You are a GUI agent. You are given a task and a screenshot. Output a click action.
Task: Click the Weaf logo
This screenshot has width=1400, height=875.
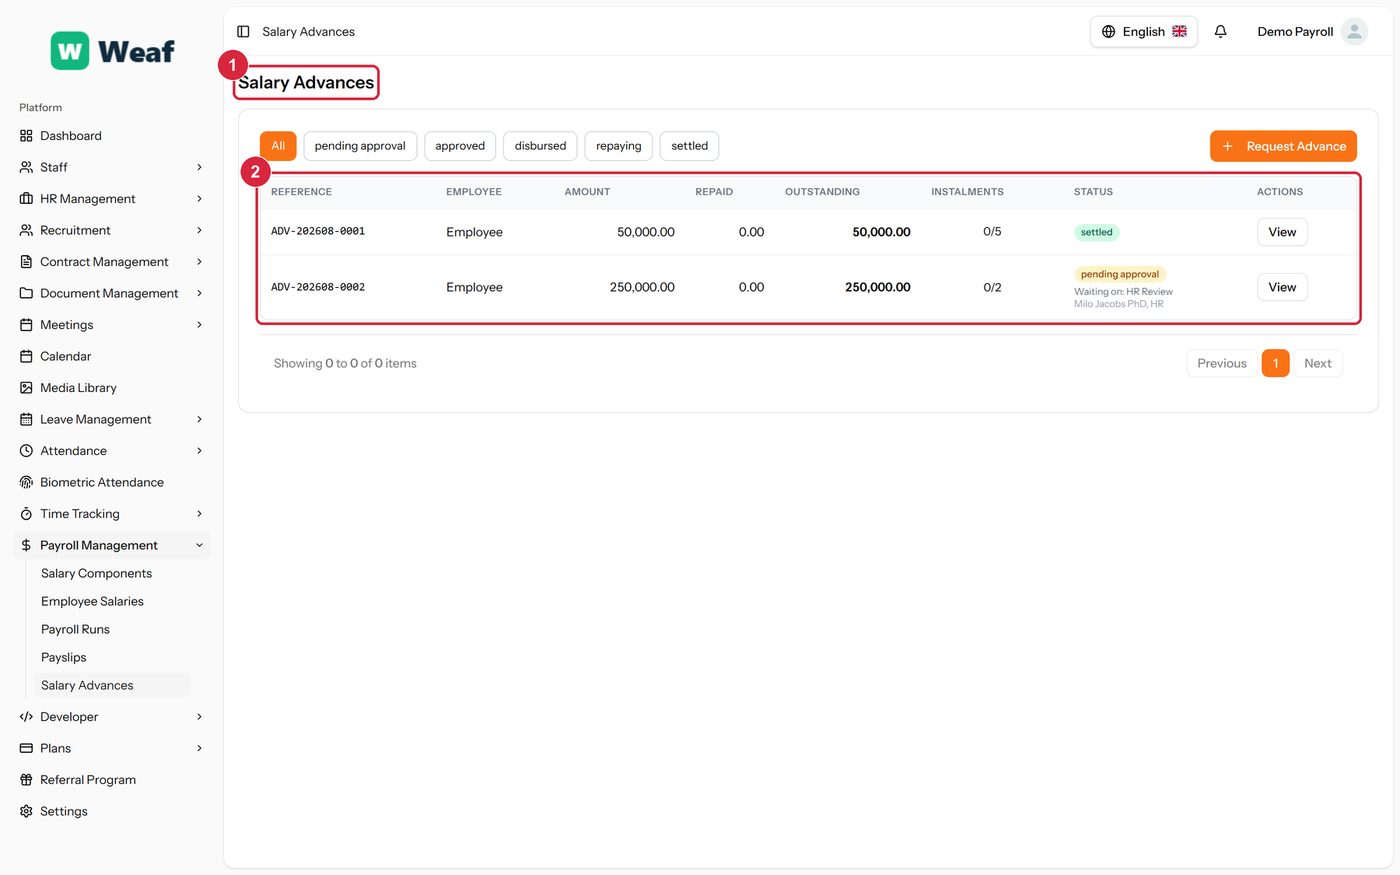[x=112, y=51]
